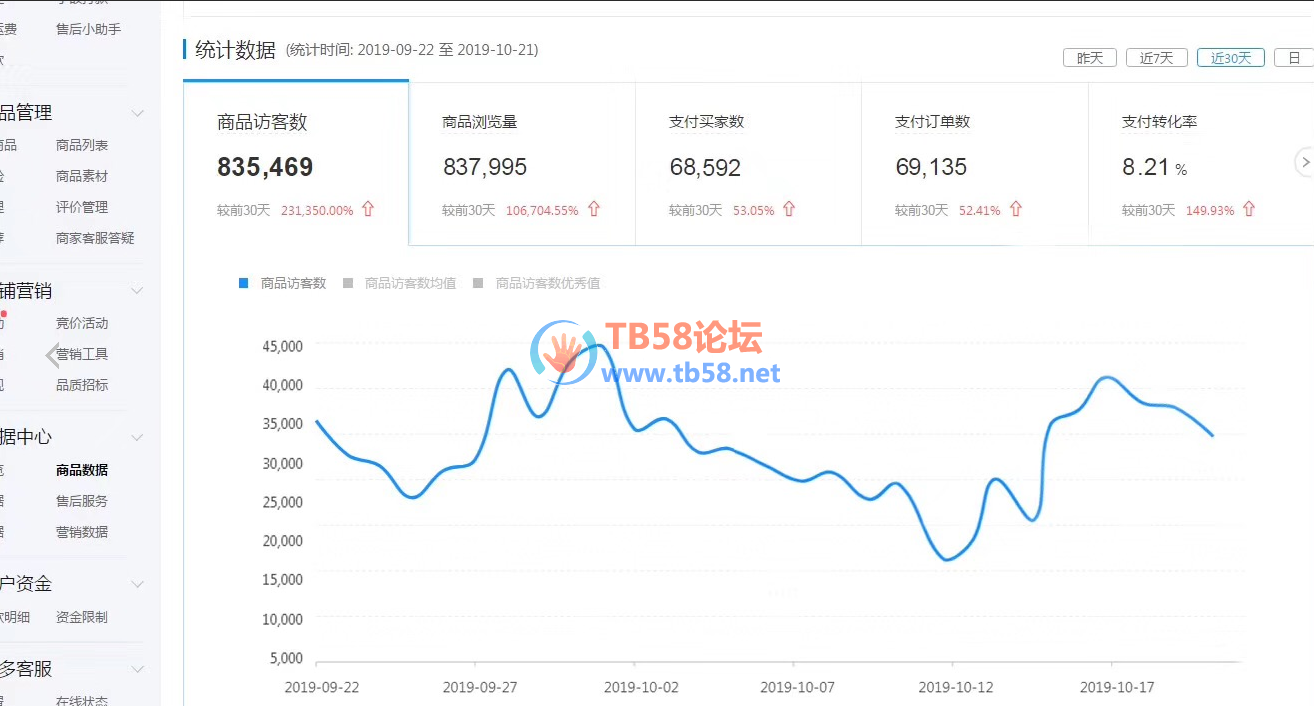Screen dimensions: 1314x706
Task: Click the blue 商品访客数 legend color square
Action: click(243, 283)
